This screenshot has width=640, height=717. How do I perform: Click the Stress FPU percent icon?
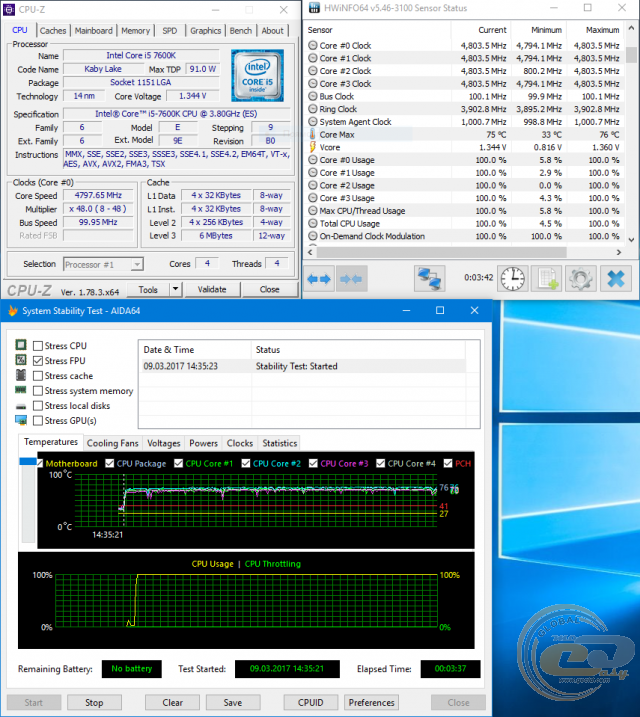click(x=21, y=360)
